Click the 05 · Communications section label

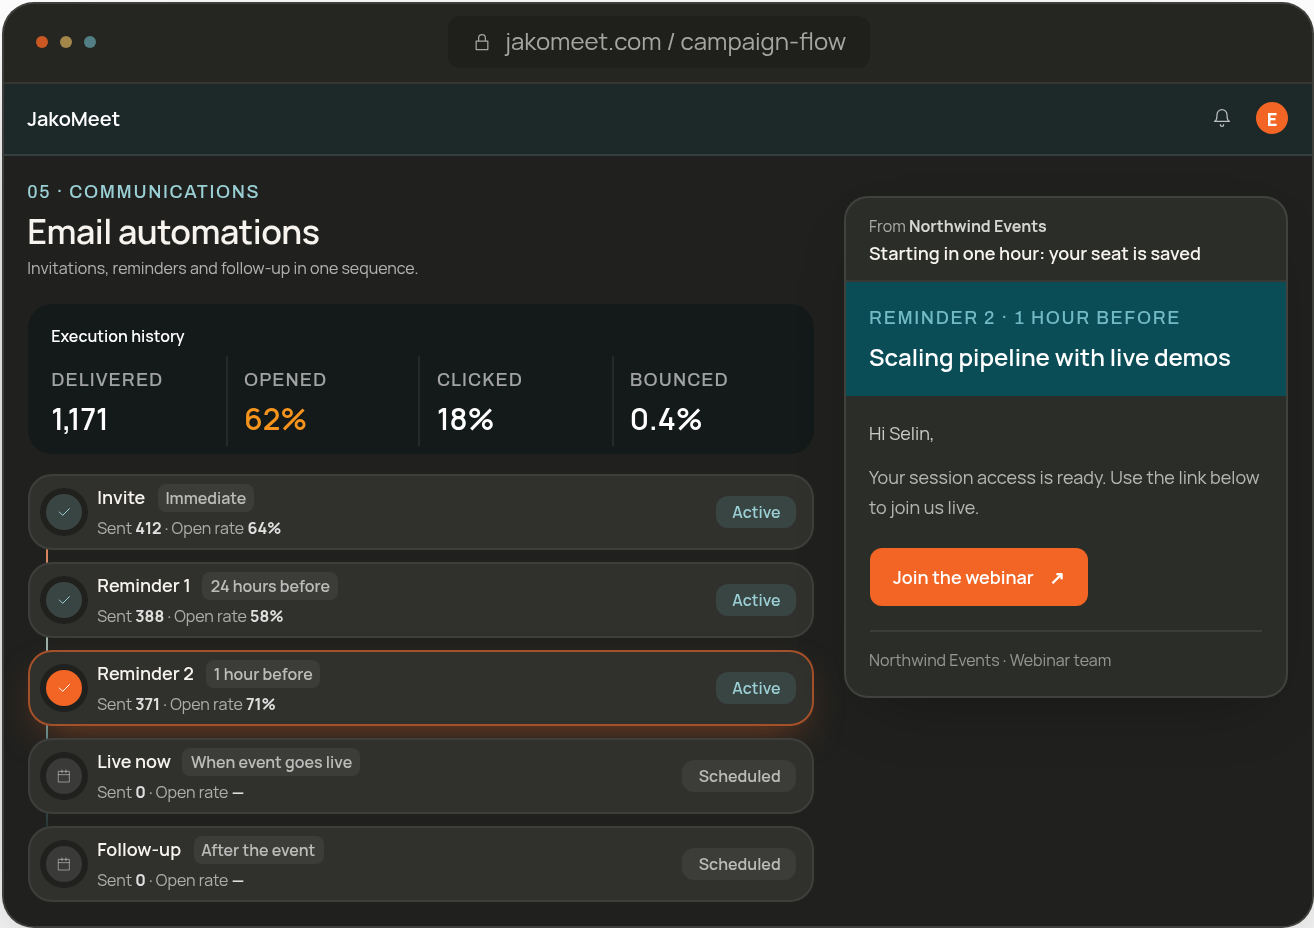[143, 191]
